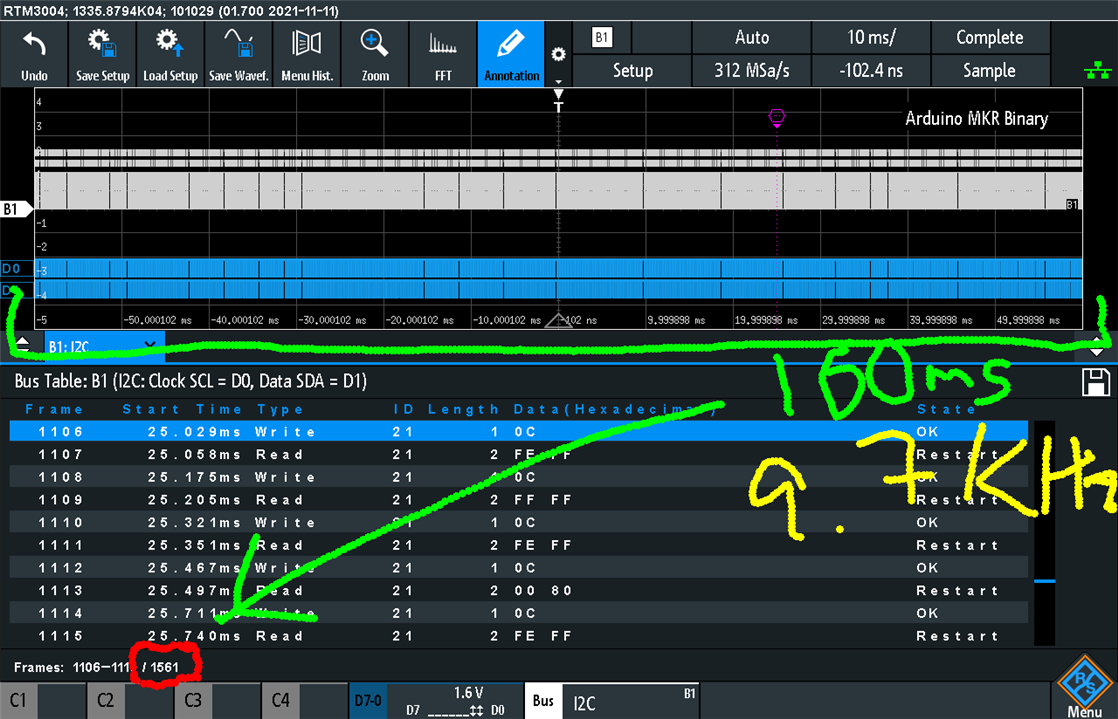
Task: Click the bus table scrollbar thumb
Action: point(1045,581)
